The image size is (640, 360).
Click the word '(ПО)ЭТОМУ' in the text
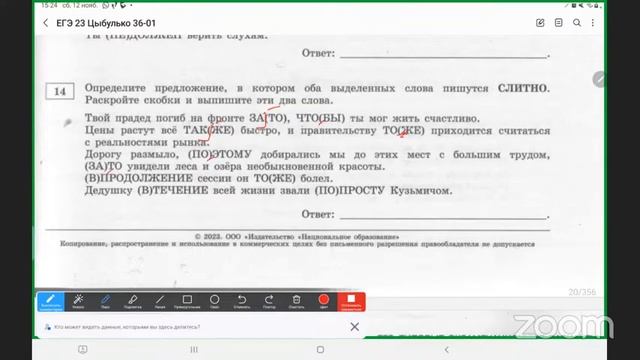(220, 155)
